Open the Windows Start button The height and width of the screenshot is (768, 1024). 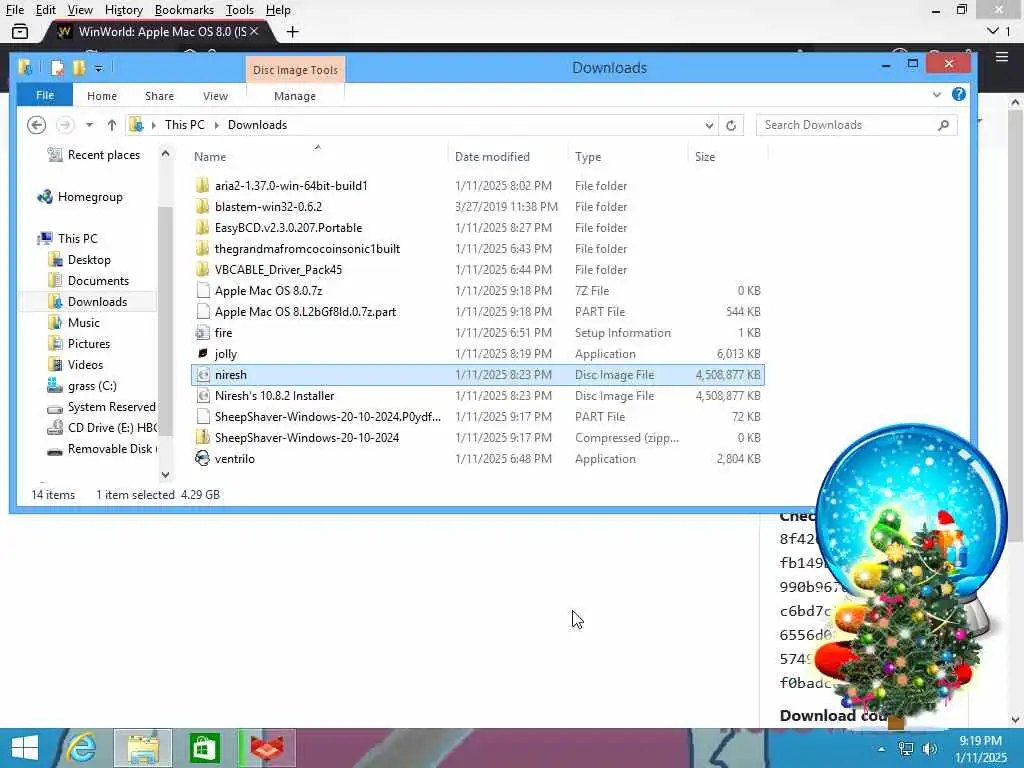[25, 748]
